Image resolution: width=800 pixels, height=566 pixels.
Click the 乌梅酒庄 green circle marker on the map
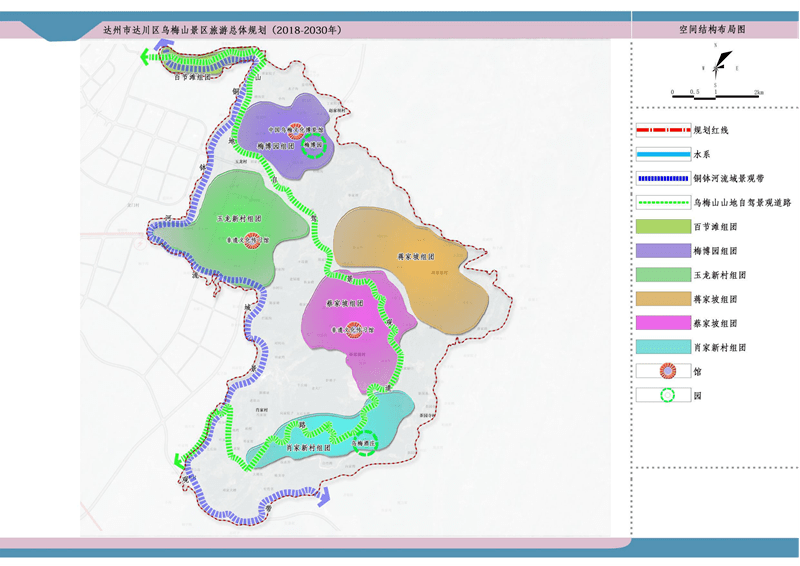(367, 443)
